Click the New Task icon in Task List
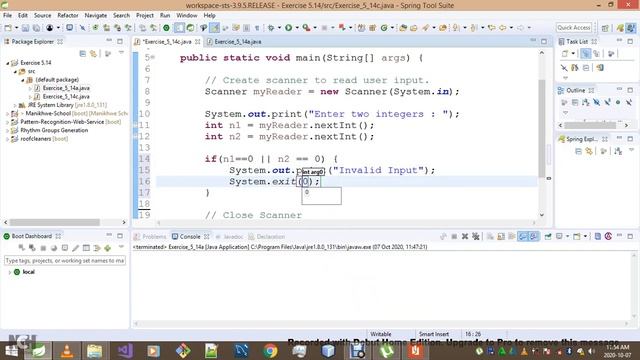The height and width of the screenshot is (360, 640). click(565, 53)
